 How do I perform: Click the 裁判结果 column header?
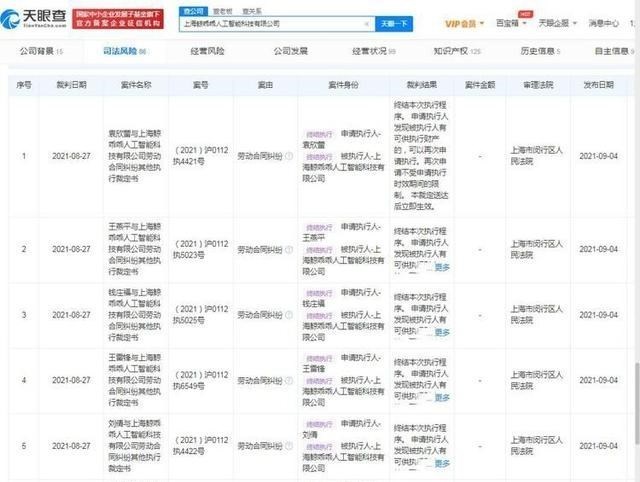coord(422,85)
